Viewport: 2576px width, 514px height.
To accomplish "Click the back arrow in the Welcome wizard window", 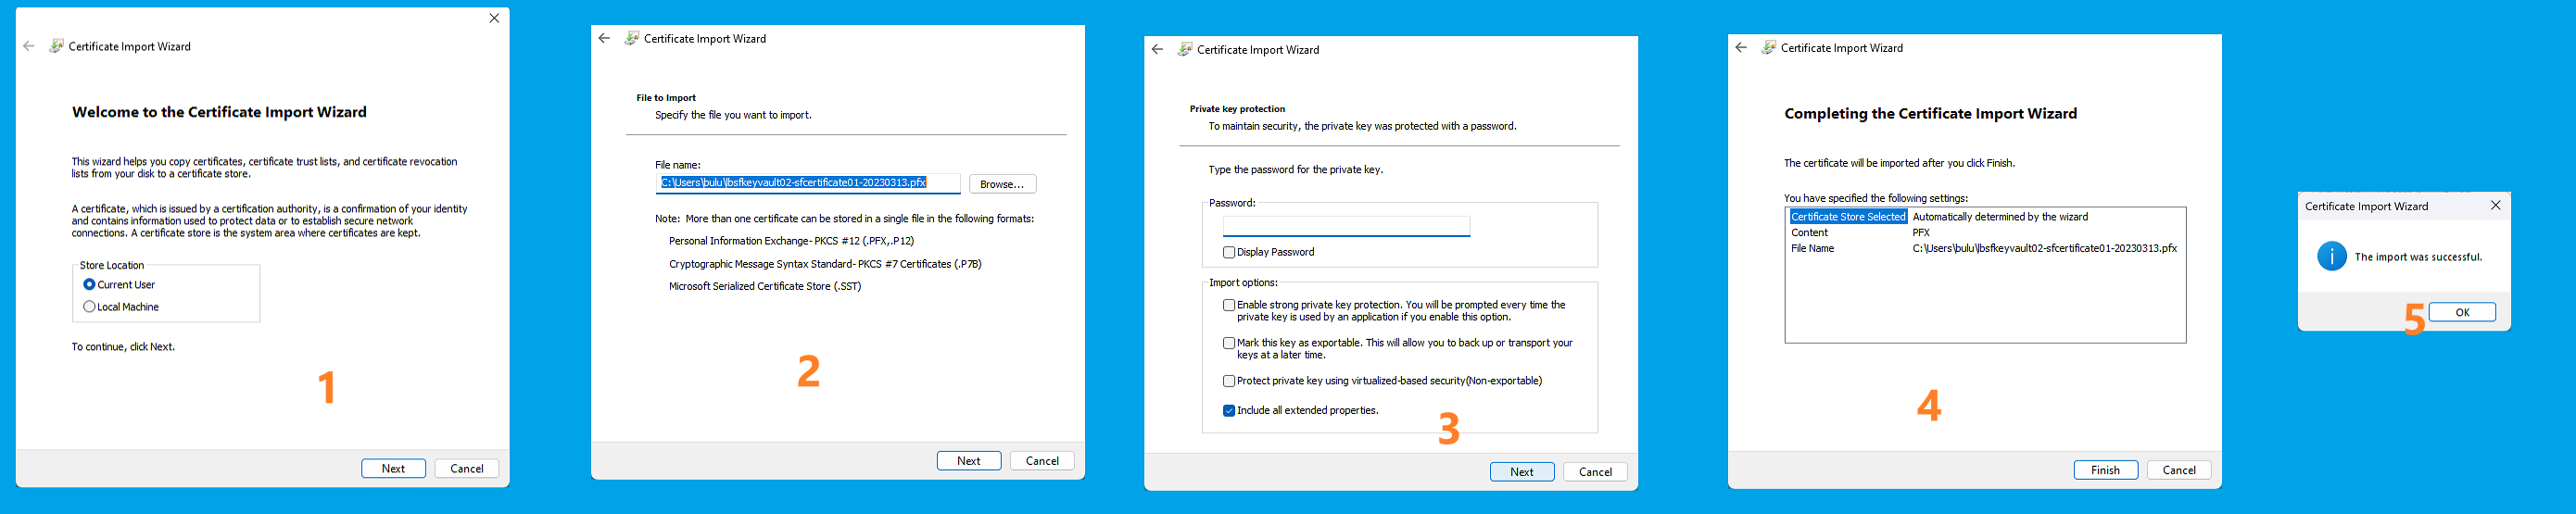I will 29,46.
